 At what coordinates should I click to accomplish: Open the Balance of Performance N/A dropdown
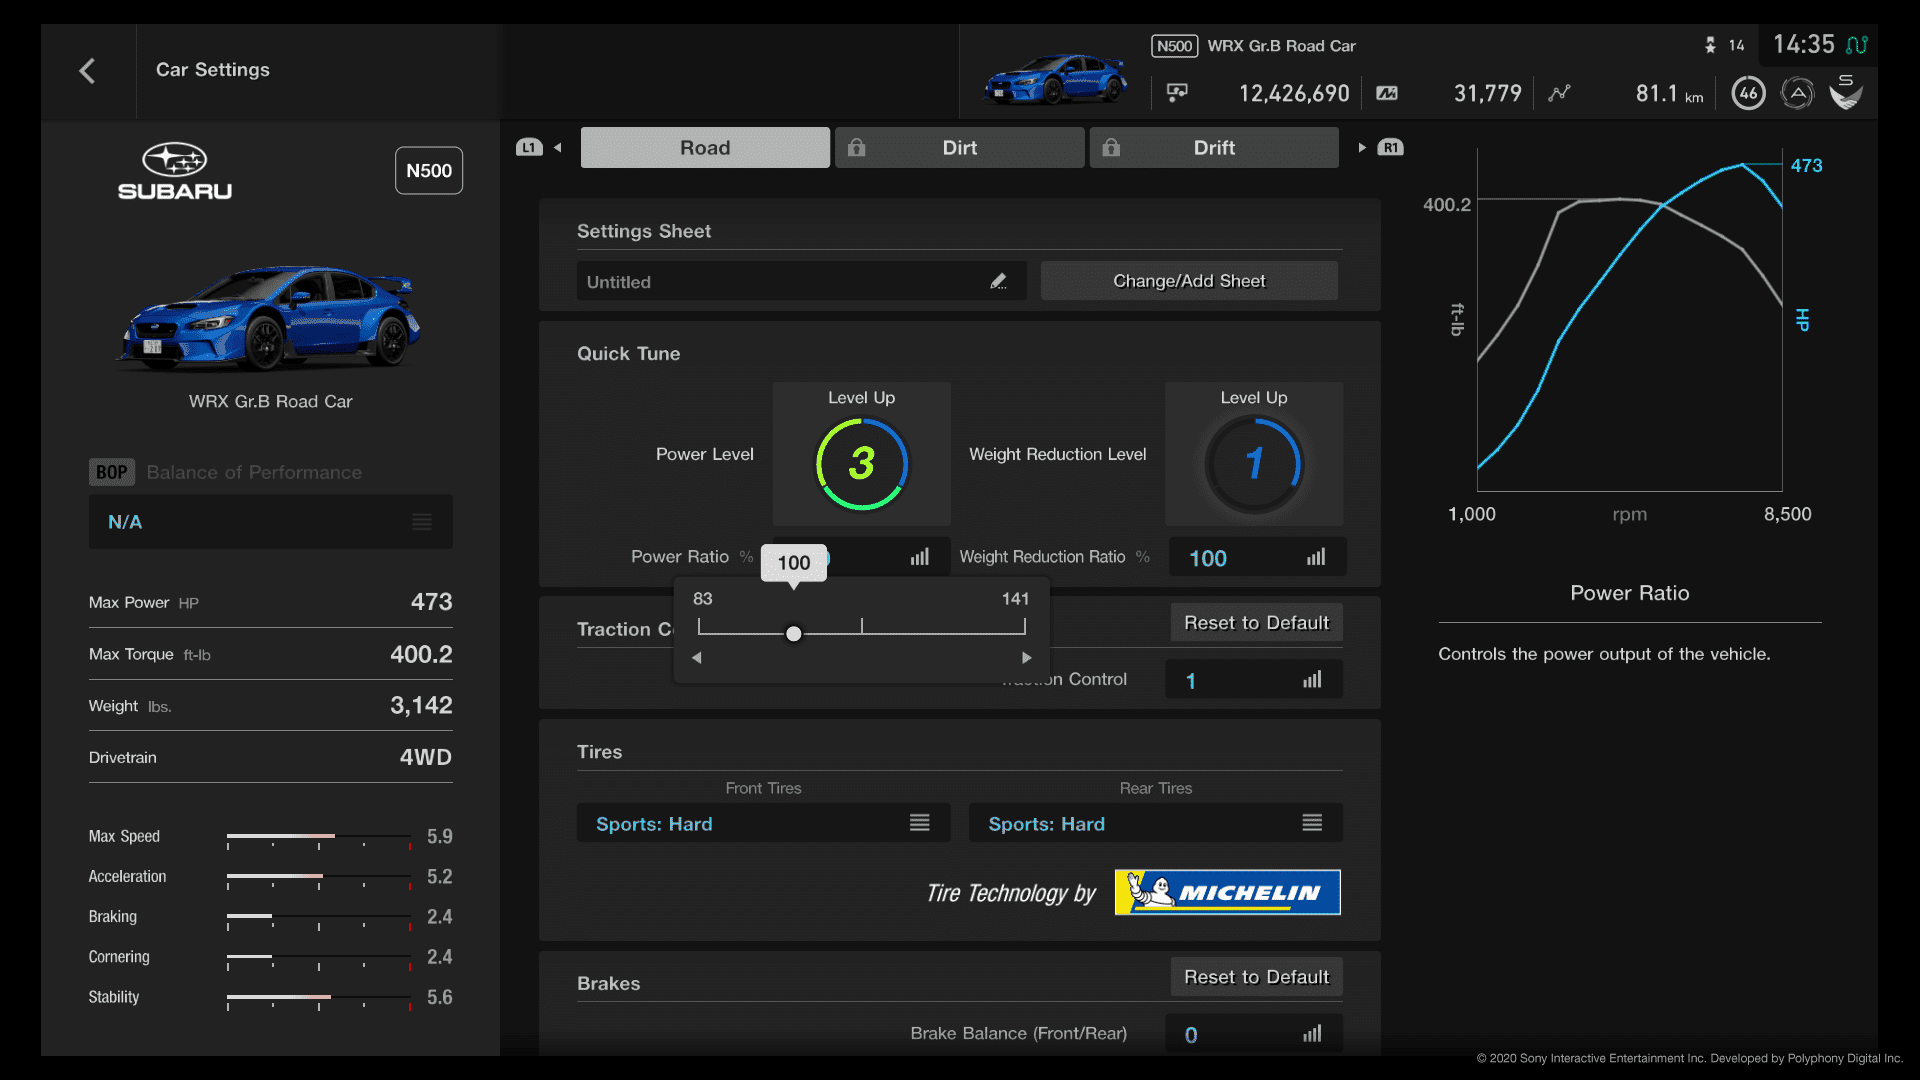(271, 522)
